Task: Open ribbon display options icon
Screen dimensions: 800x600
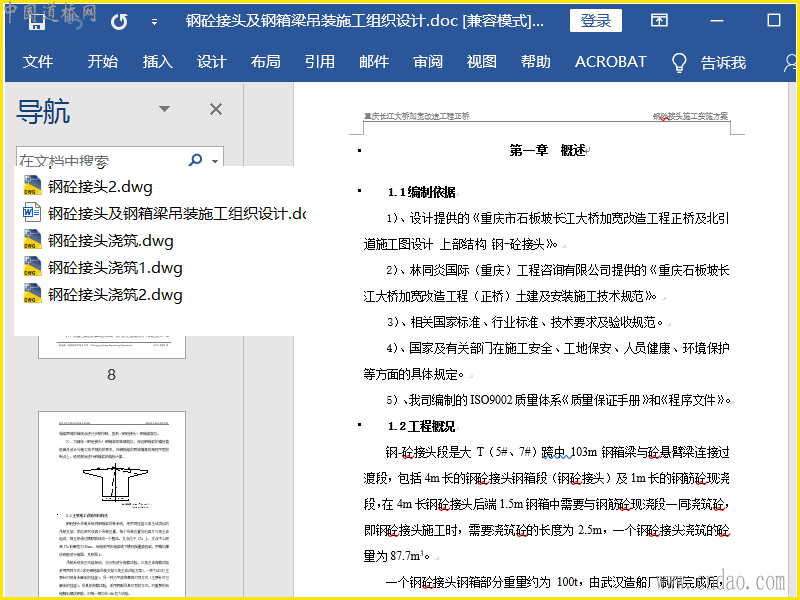Action: pos(659,20)
